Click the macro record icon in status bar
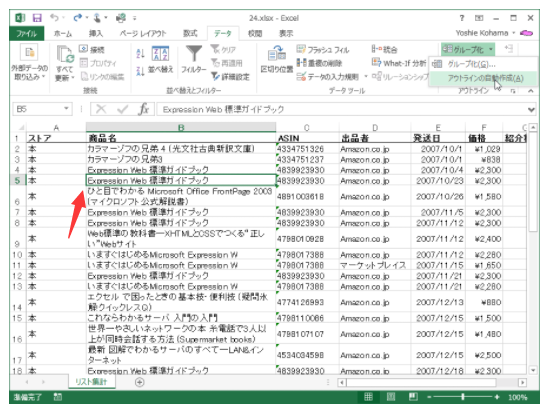This screenshot has height=413, width=549. coord(58,397)
